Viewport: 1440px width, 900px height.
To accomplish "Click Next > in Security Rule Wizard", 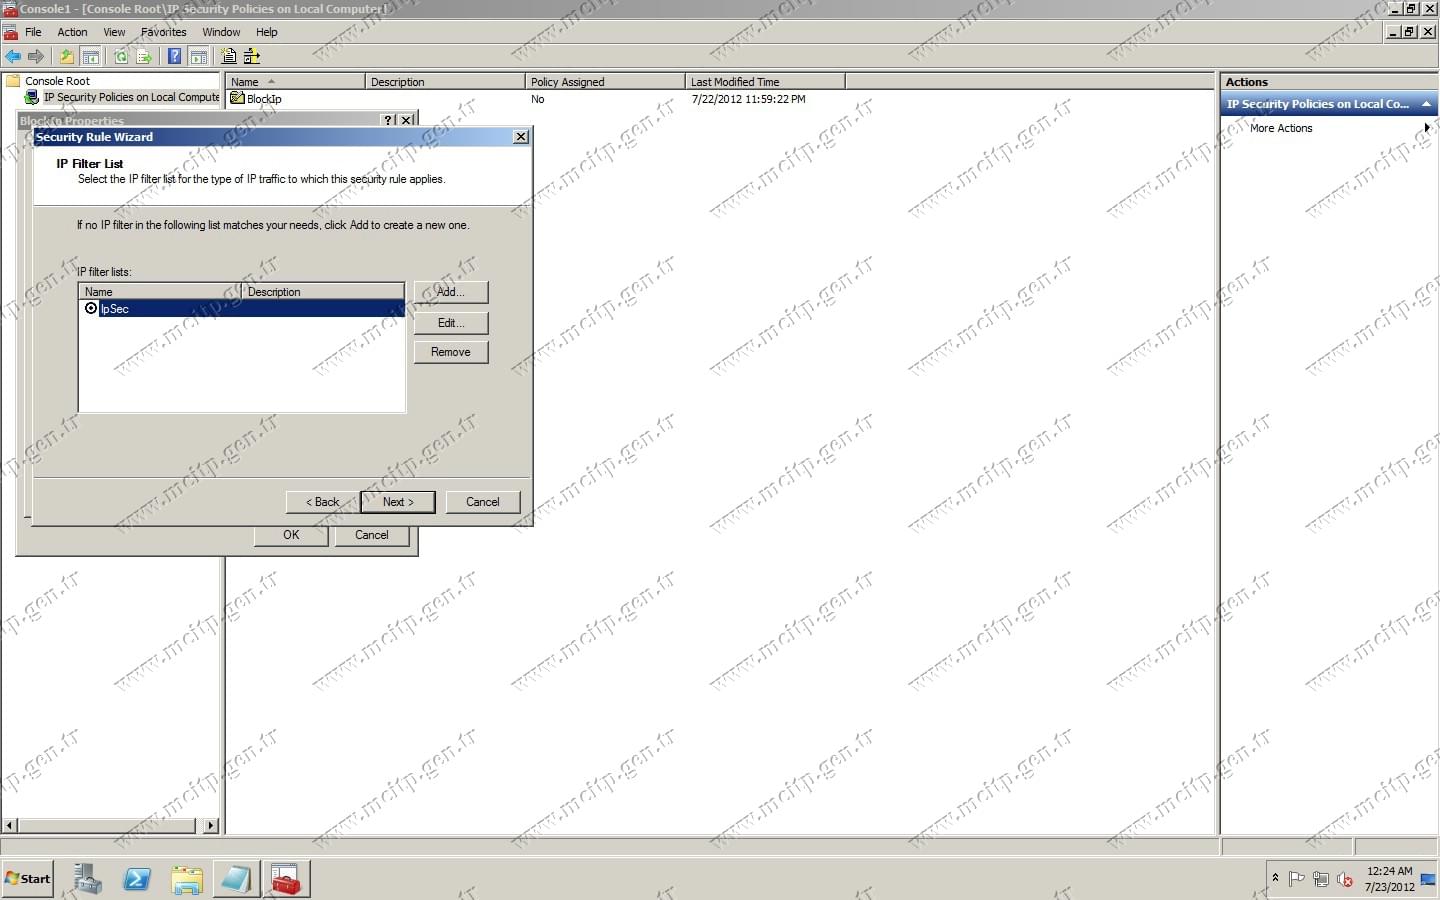I will tap(398, 502).
